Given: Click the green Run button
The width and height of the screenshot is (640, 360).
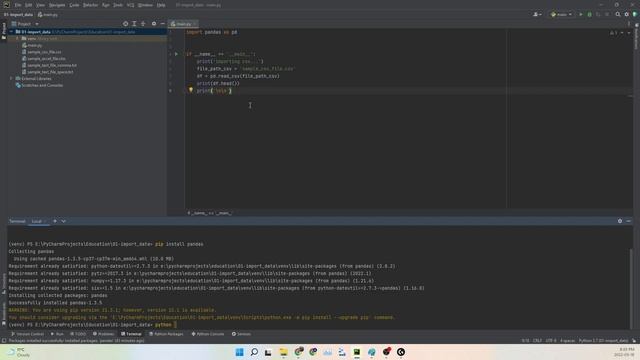Looking at the screenshot, I should (x=581, y=14).
